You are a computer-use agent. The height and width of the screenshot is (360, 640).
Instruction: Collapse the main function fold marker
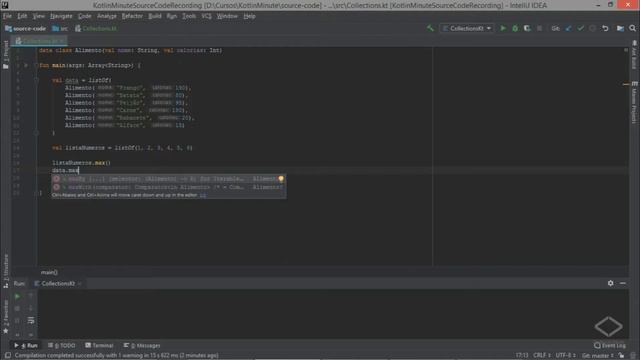36,65
